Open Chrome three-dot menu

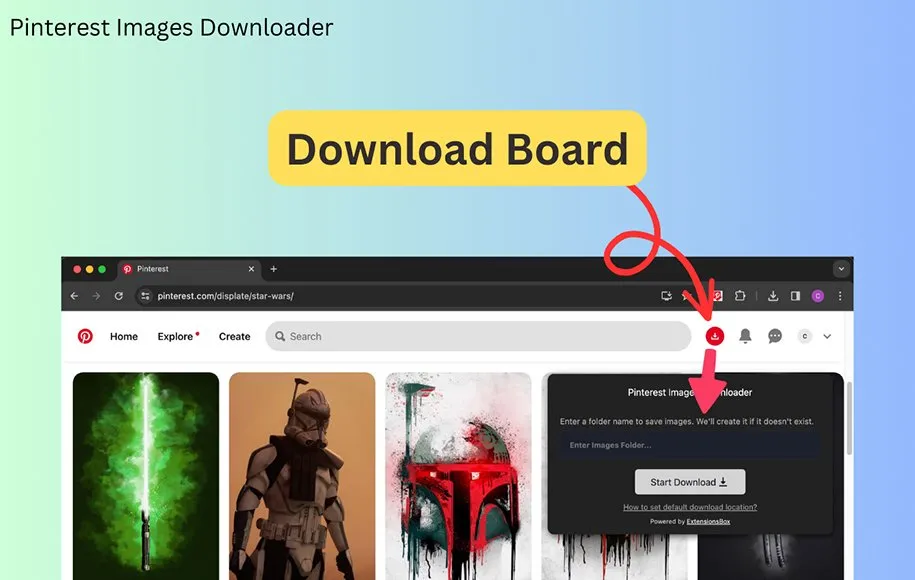click(840, 296)
